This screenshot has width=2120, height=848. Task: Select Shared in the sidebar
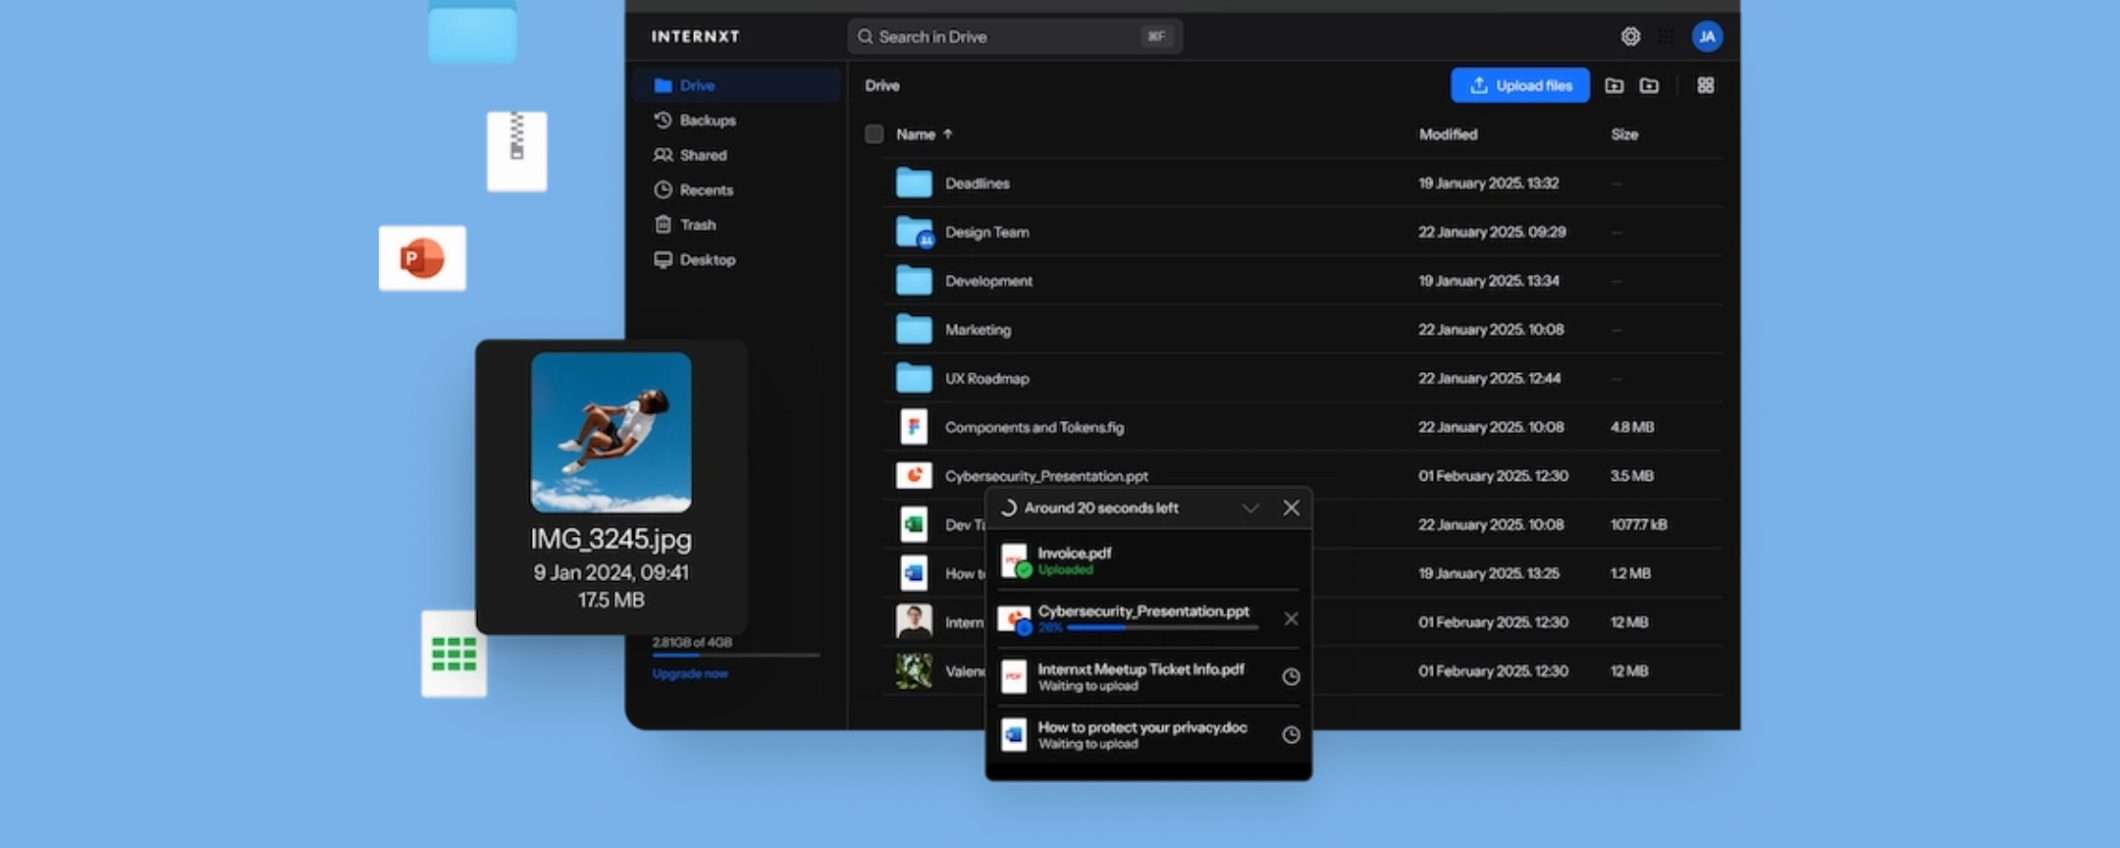703,155
